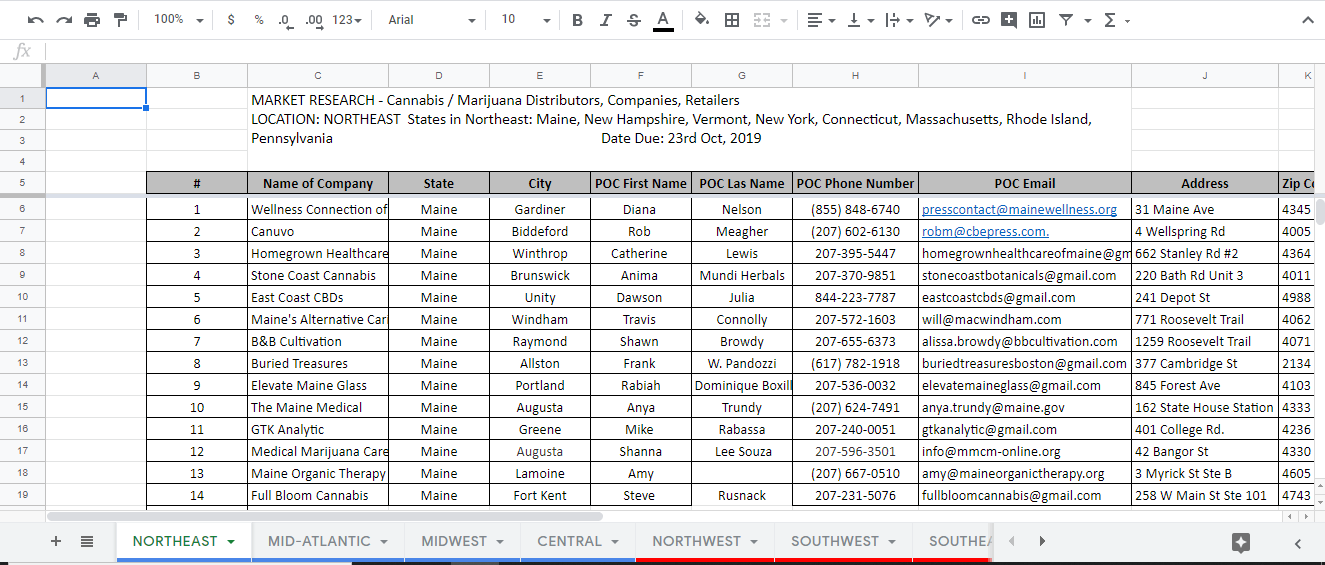
Task: Toggle strikethrough formatting
Action: [x=633, y=20]
